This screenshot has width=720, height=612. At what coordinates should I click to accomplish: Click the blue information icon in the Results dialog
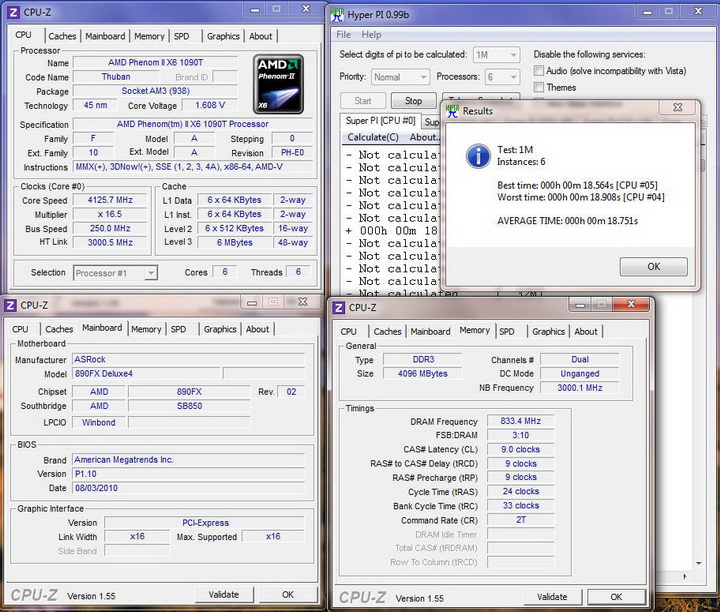coord(478,156)
